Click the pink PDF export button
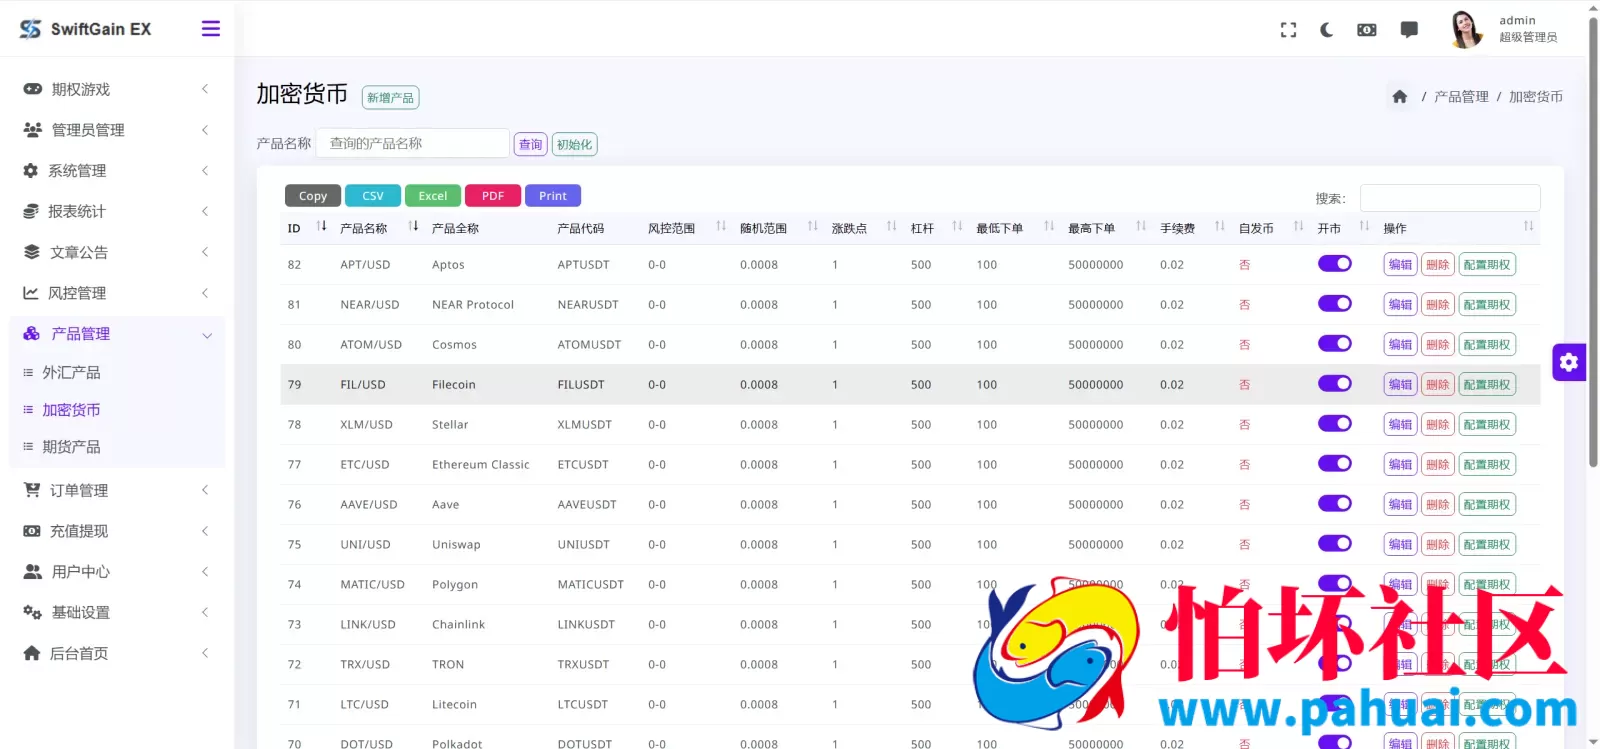 (x=493, y=196)
